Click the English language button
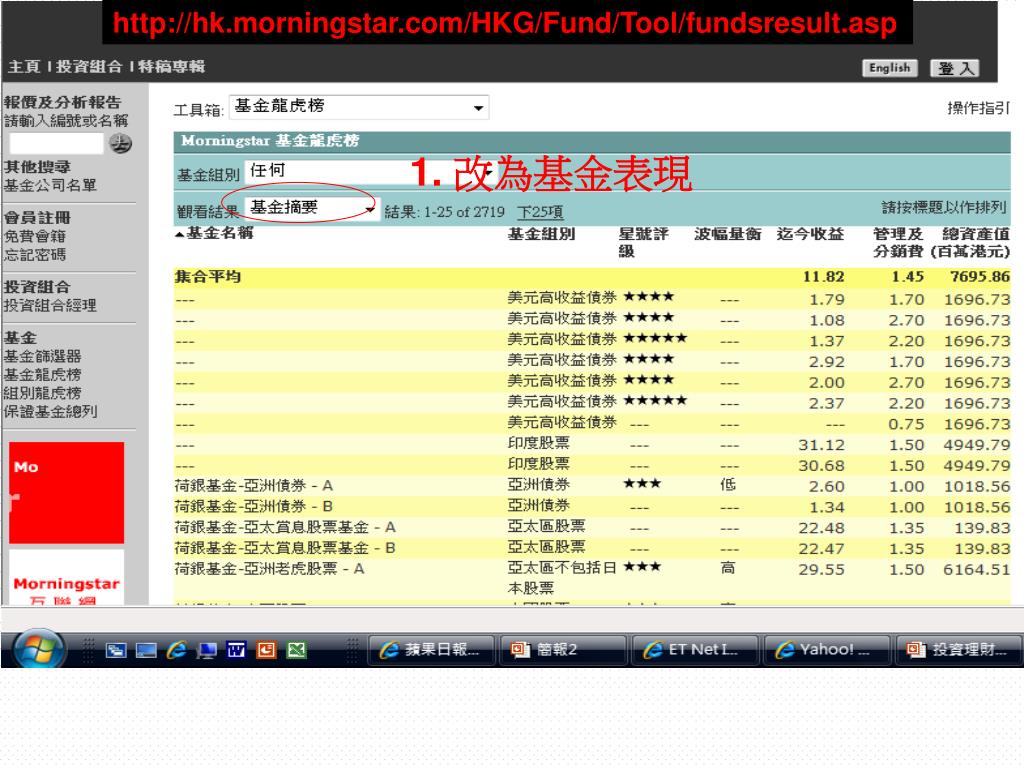Screen dimensions: 1024x768 click(889, 68)
